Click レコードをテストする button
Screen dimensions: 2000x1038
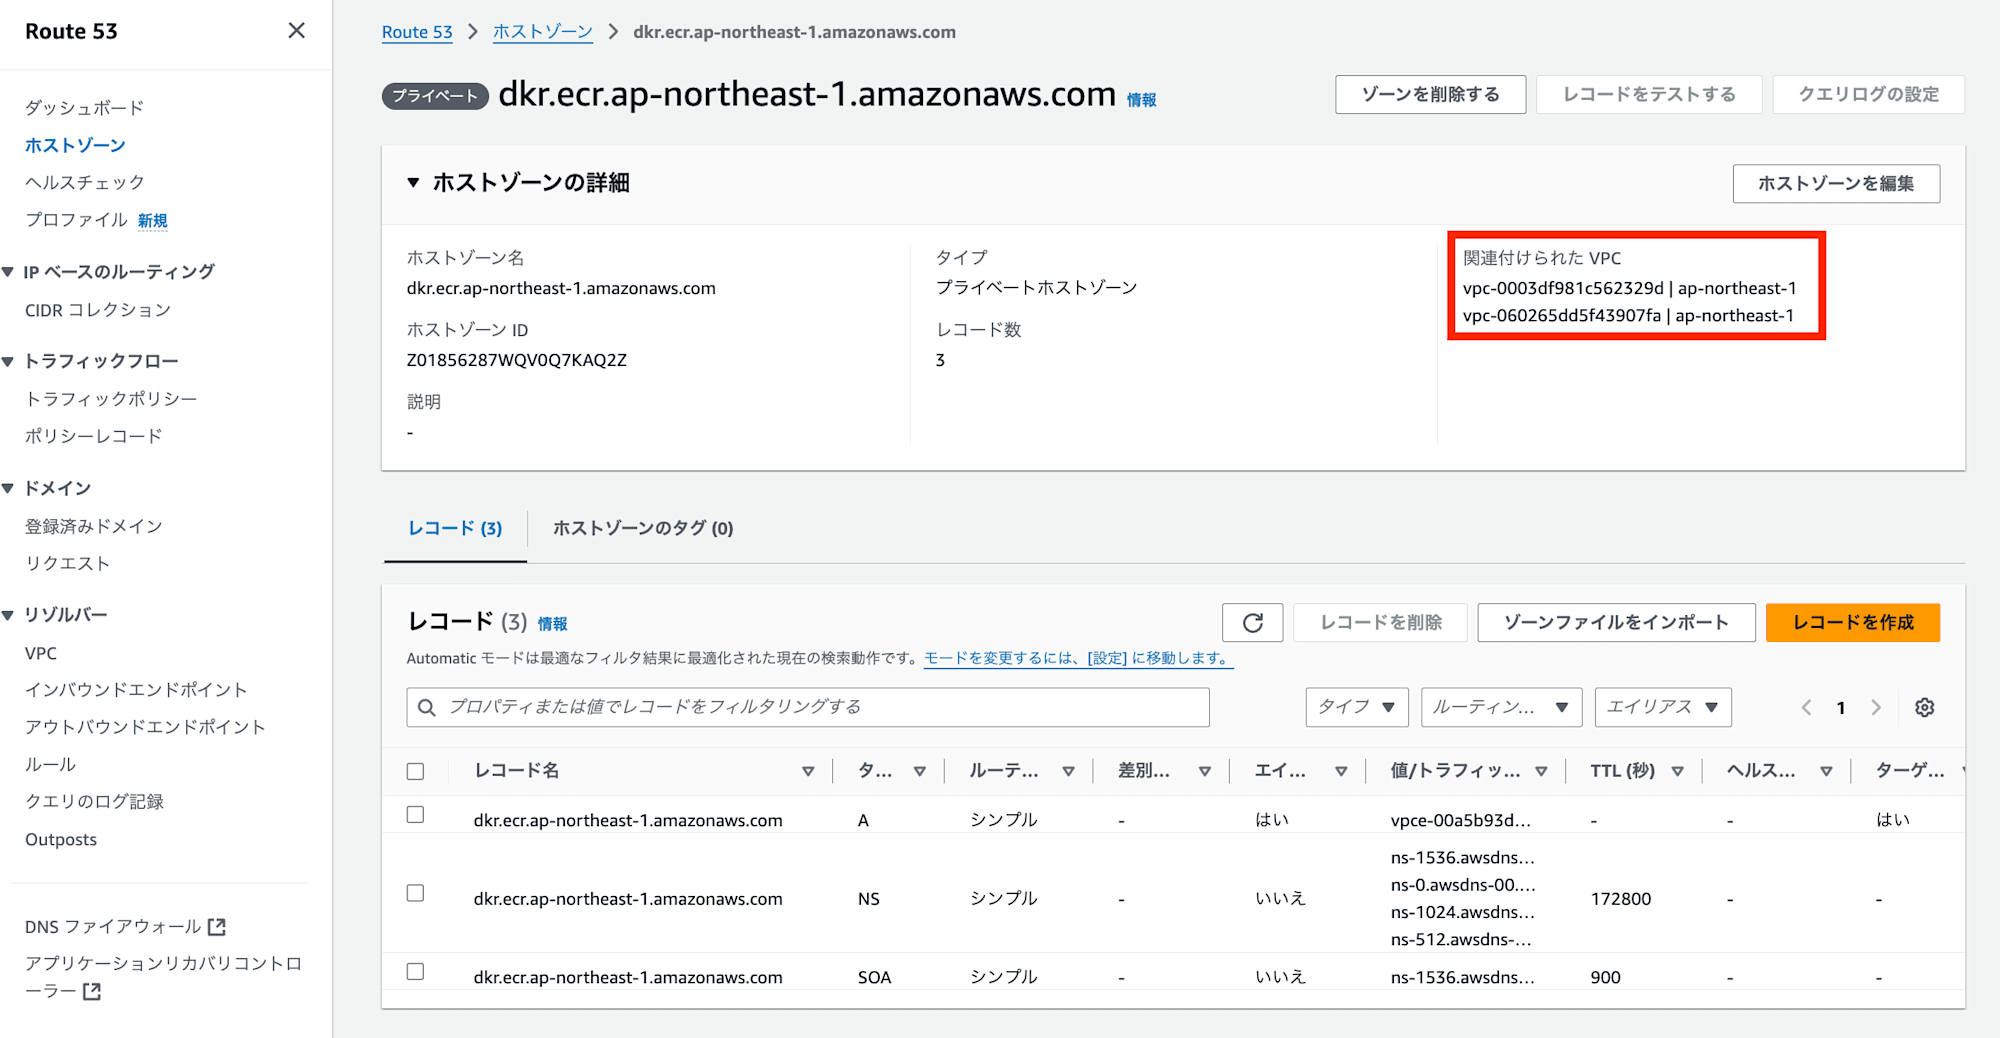[1649, 94]
